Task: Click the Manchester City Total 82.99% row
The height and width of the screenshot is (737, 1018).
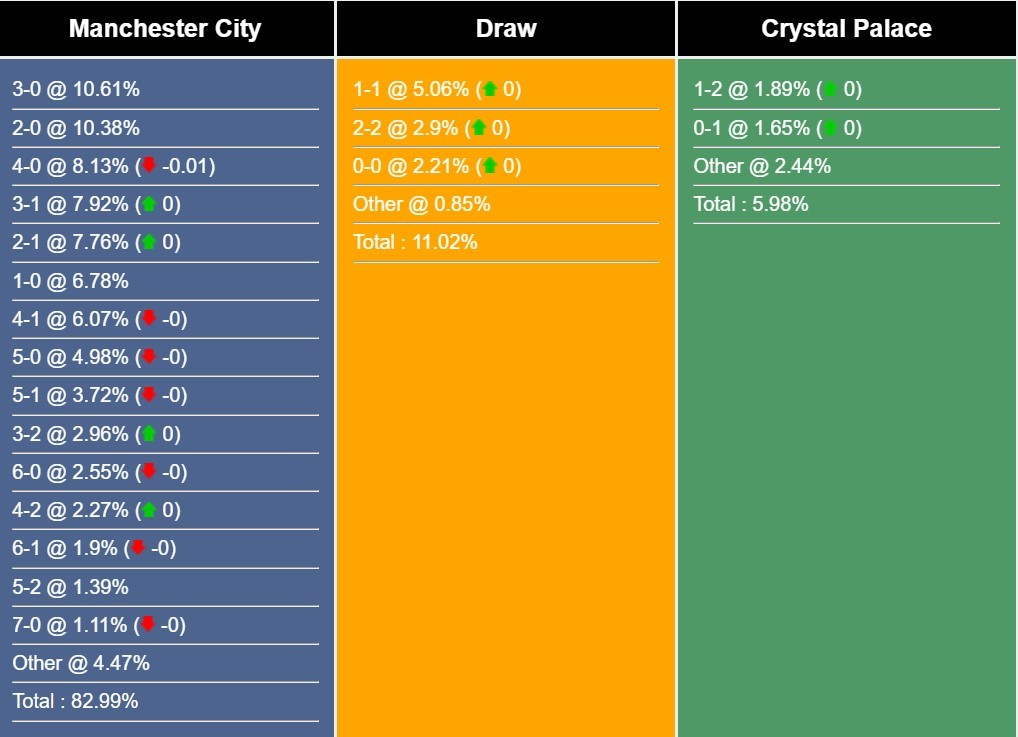Action: tap(165, 701)
